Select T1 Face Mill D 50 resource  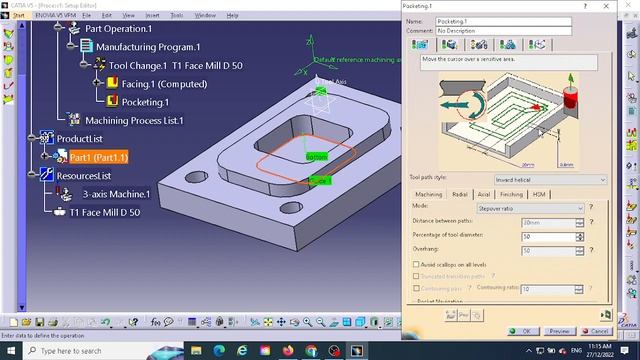pyautogui.click(x=104, y=212)
